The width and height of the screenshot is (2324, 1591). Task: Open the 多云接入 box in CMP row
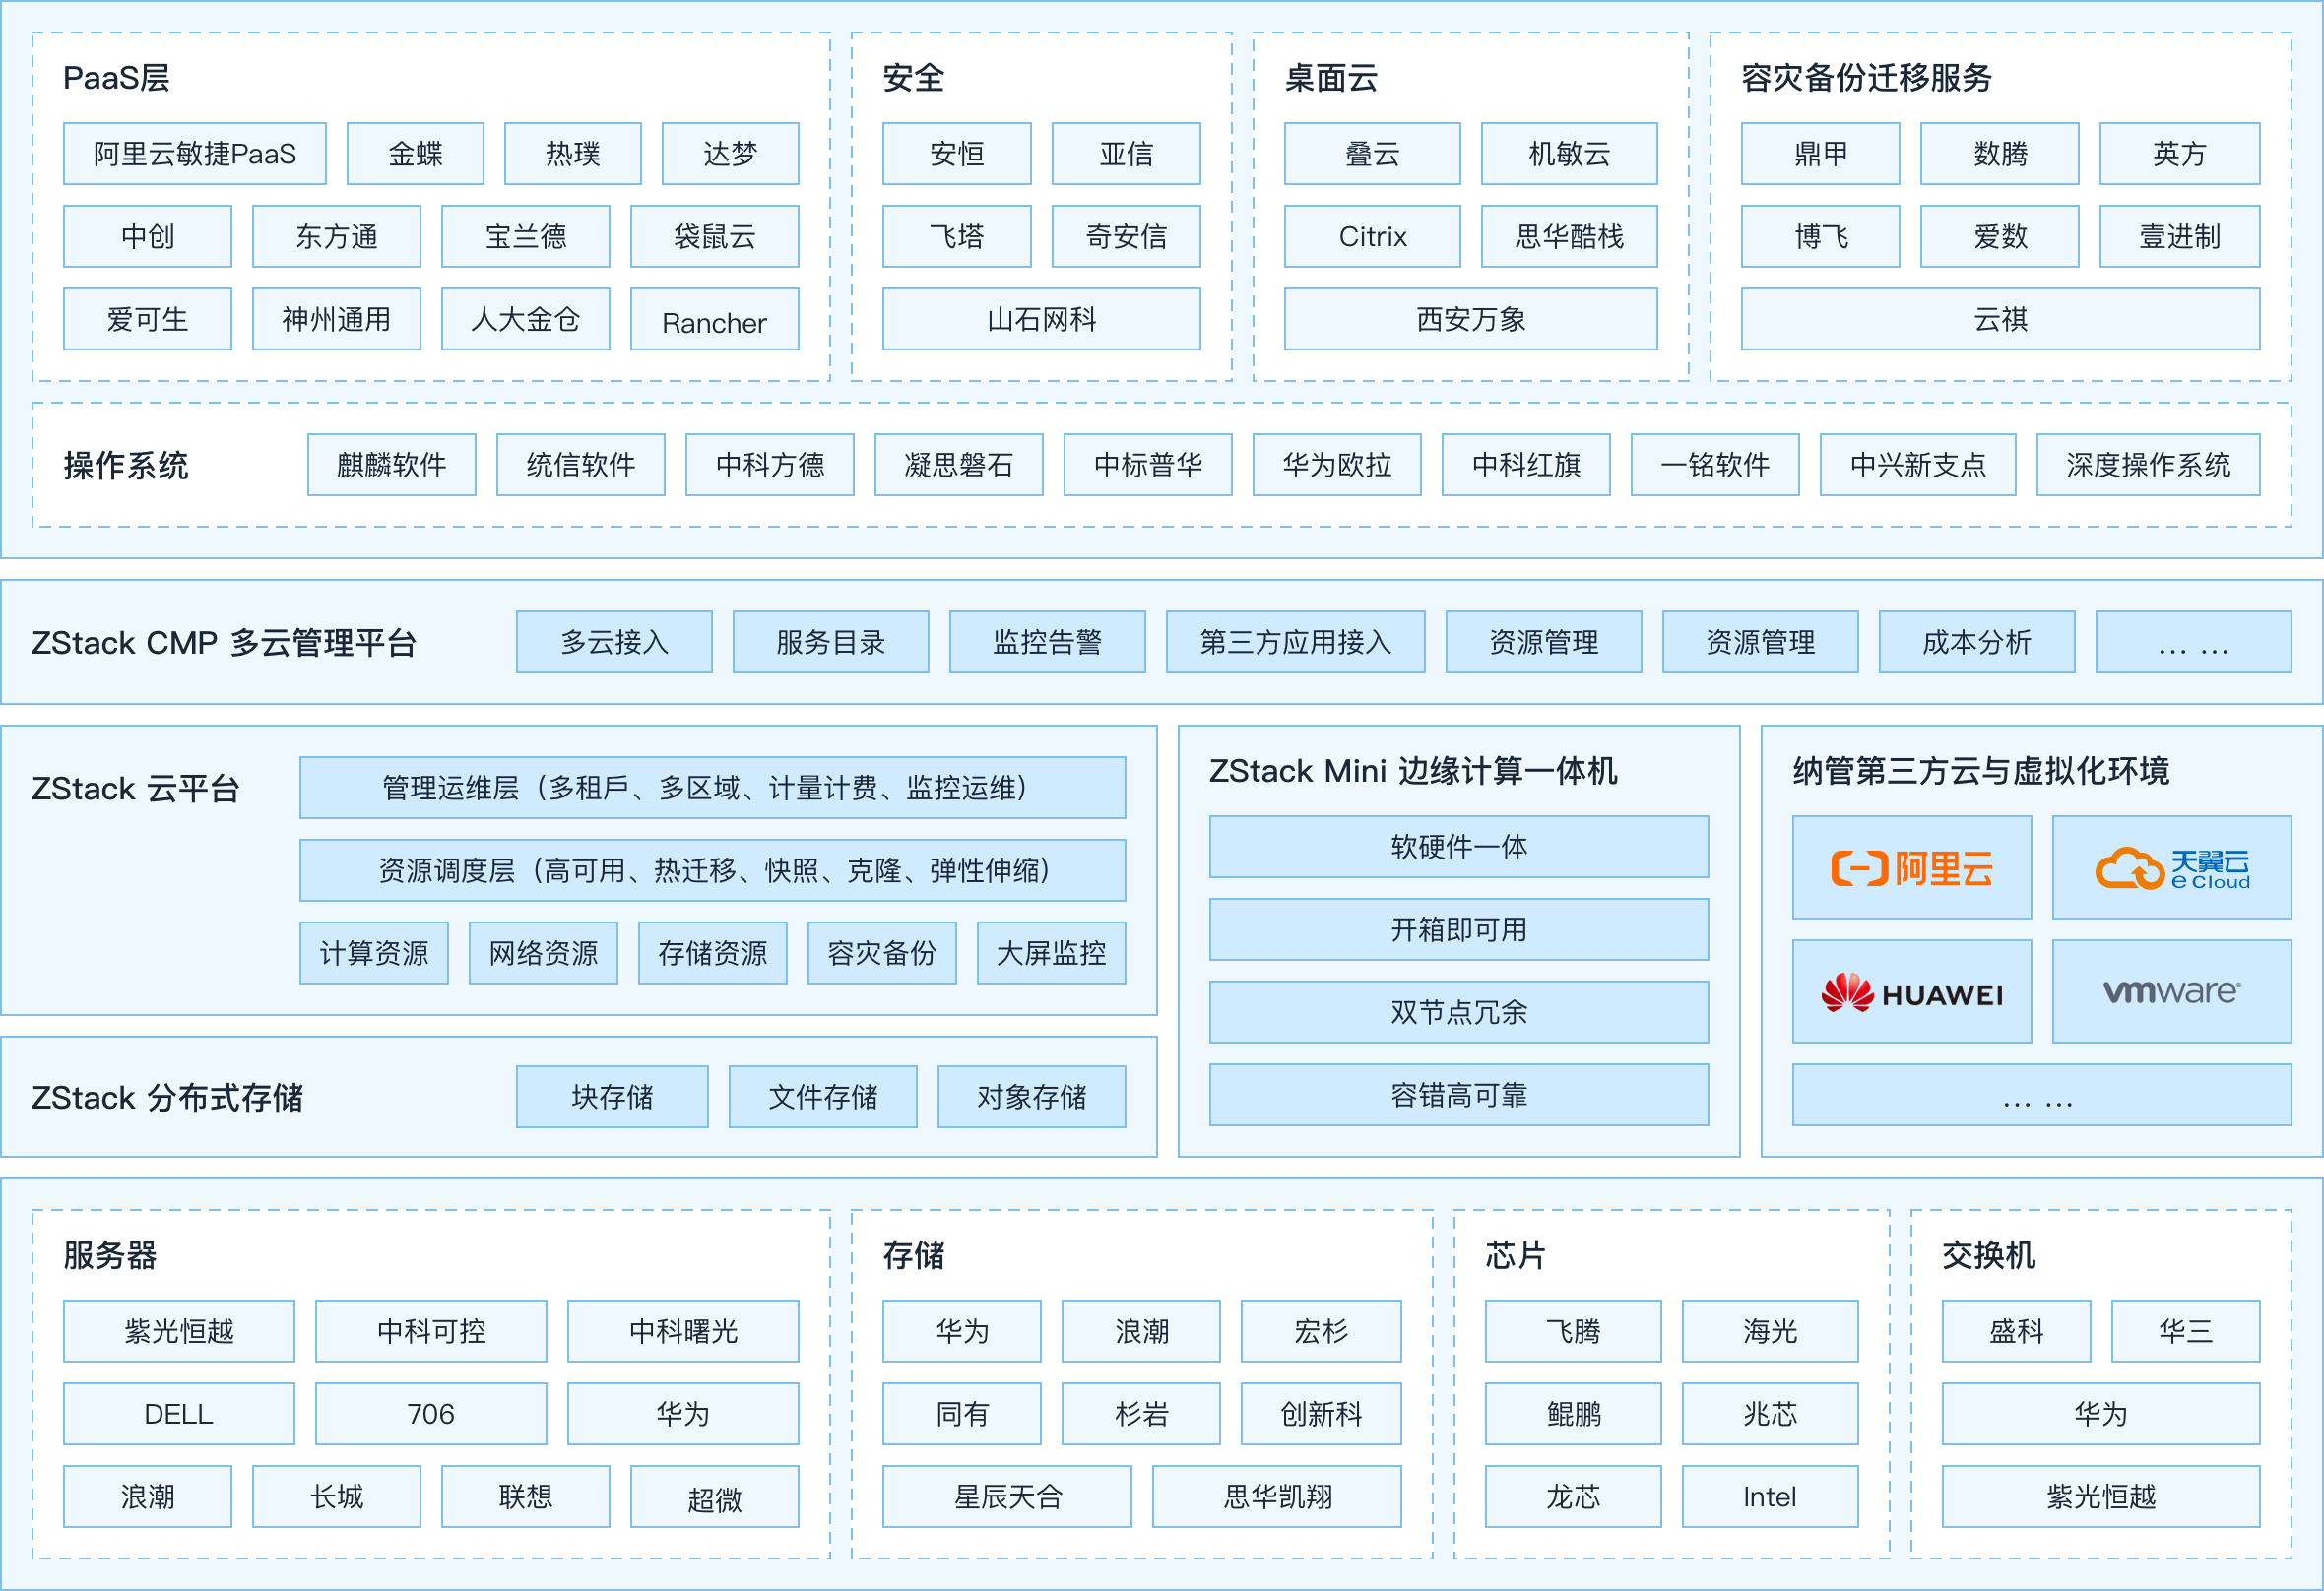(614, 642)
